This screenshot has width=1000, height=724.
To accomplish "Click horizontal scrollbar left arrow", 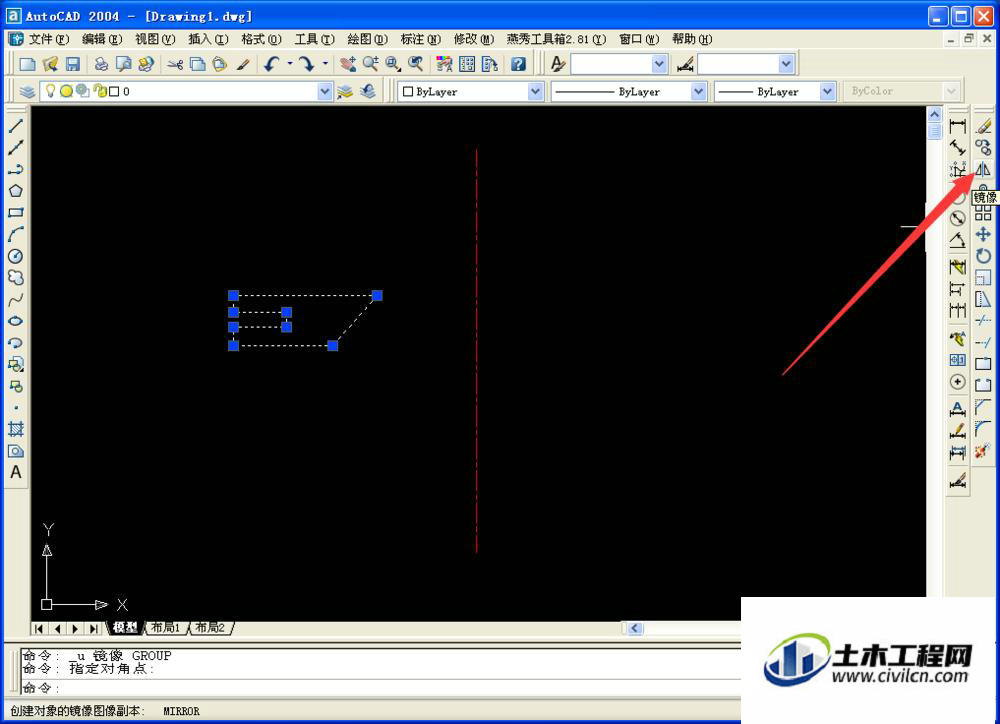I will [x=635, y=628].
